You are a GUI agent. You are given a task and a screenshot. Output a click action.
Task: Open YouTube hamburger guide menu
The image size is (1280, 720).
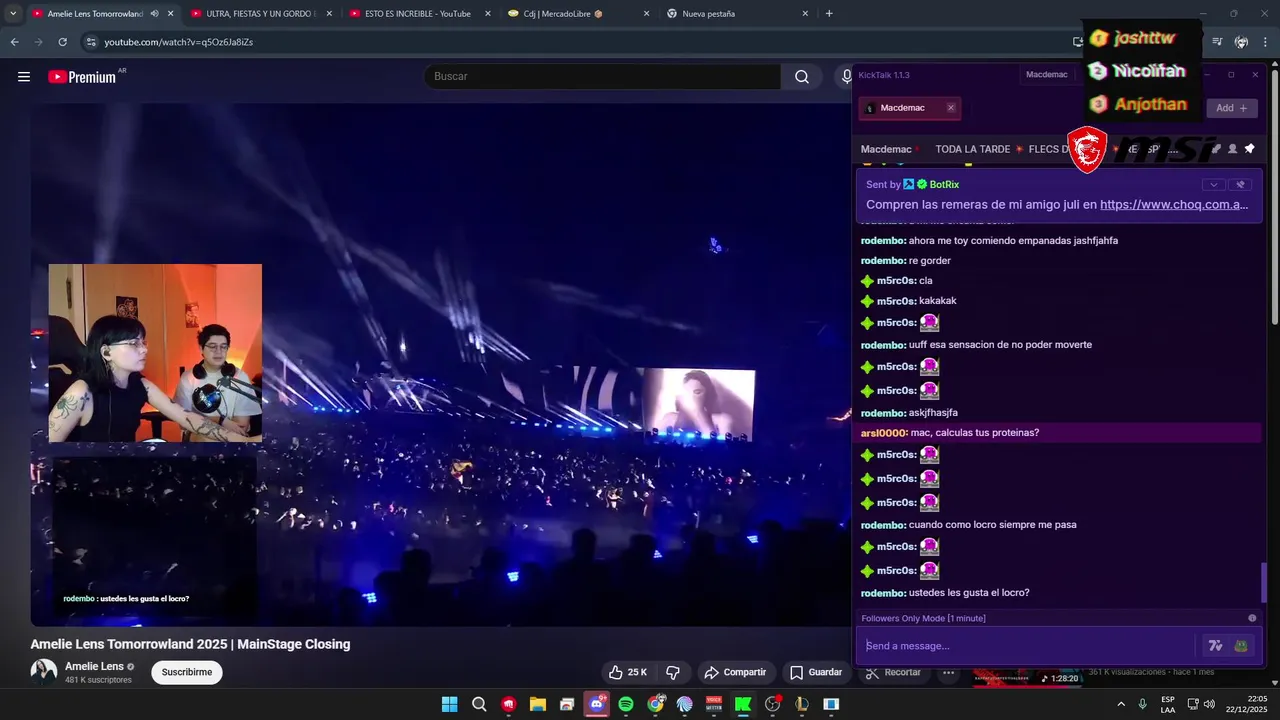(x=24, y=77)
